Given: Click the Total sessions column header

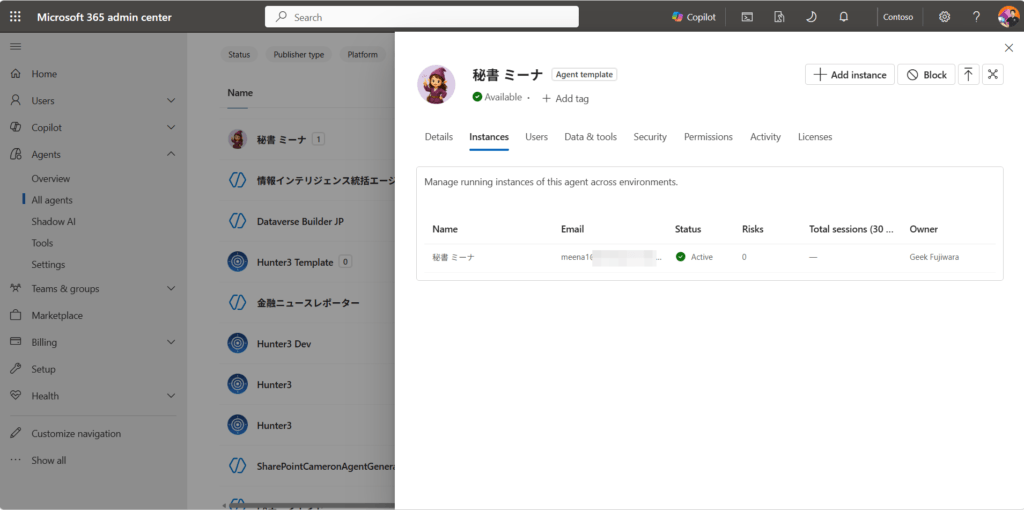Looking at the screenshot, I should pos(851,229).
